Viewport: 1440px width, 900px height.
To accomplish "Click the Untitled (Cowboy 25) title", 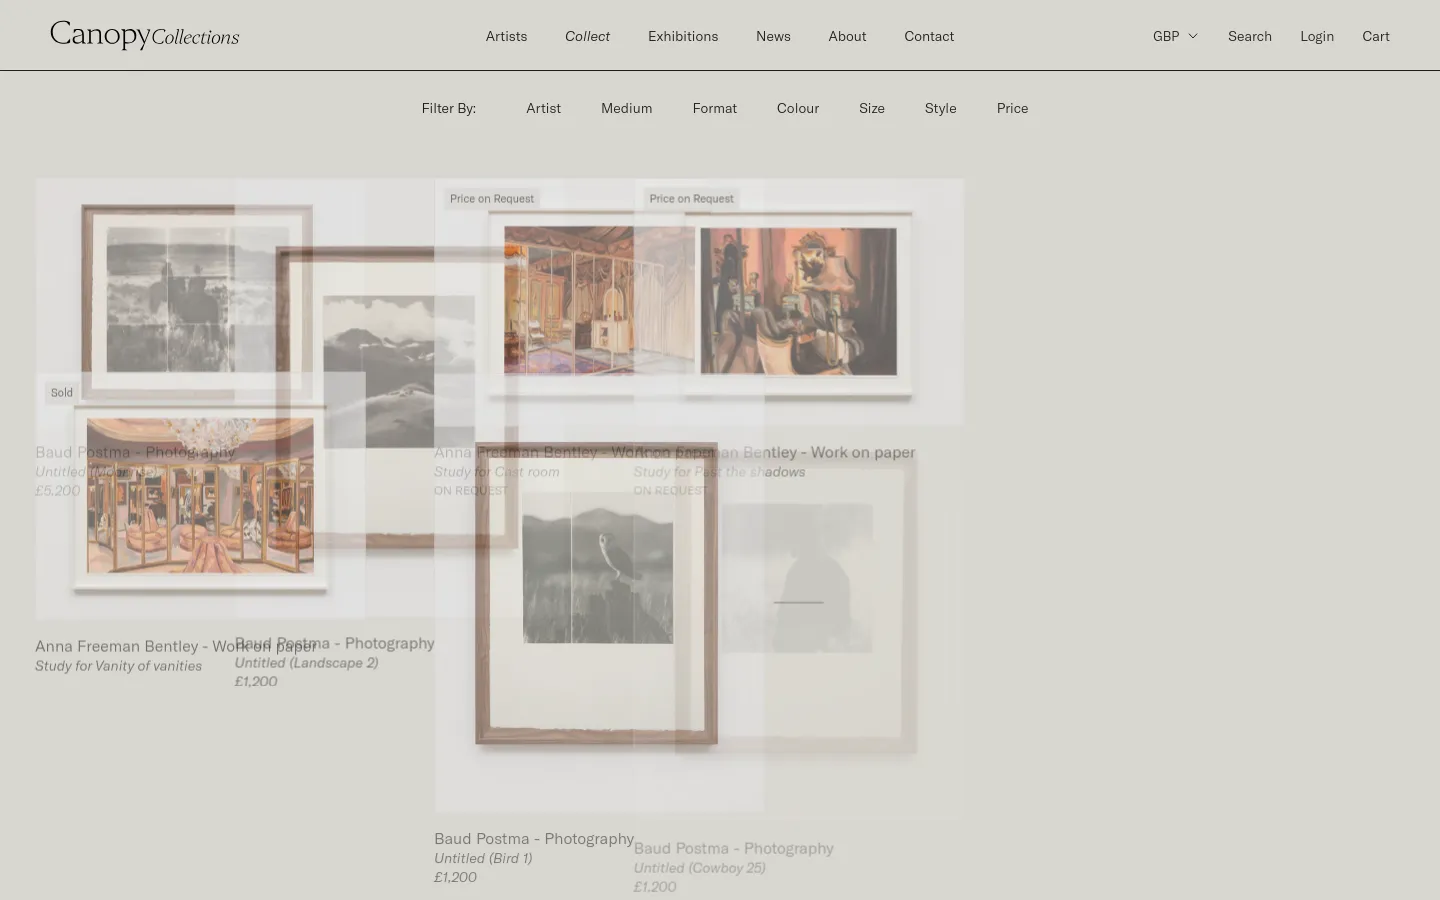I will tap(699, 867).
